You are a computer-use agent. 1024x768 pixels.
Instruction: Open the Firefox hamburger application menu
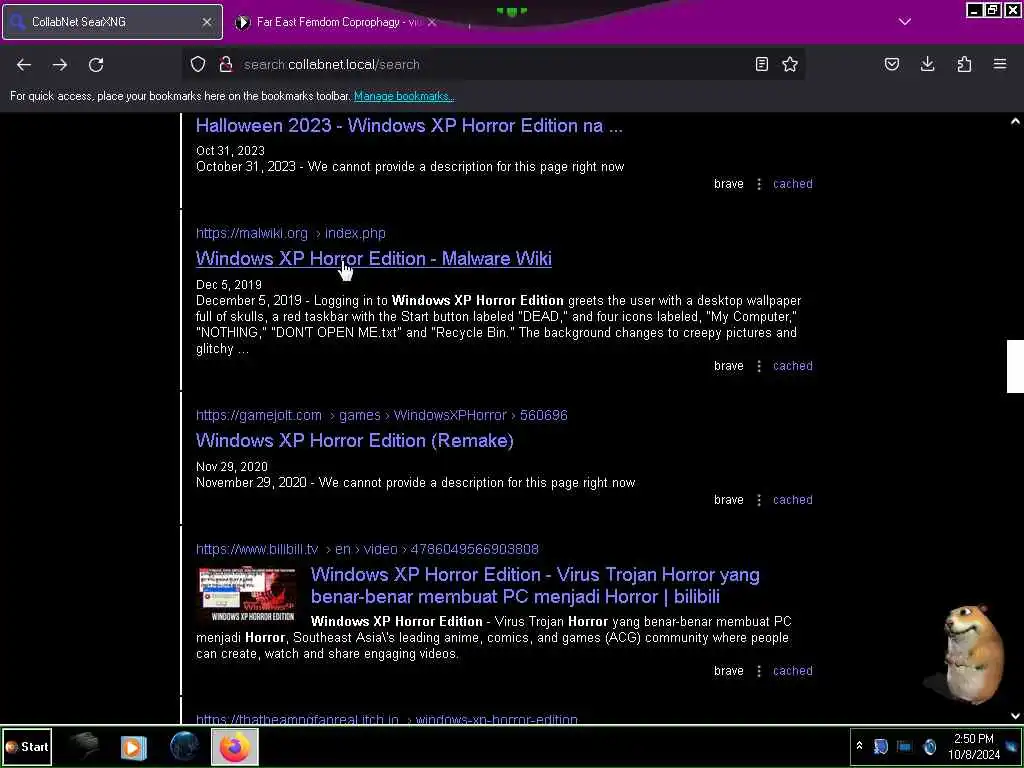(1000, 64)
